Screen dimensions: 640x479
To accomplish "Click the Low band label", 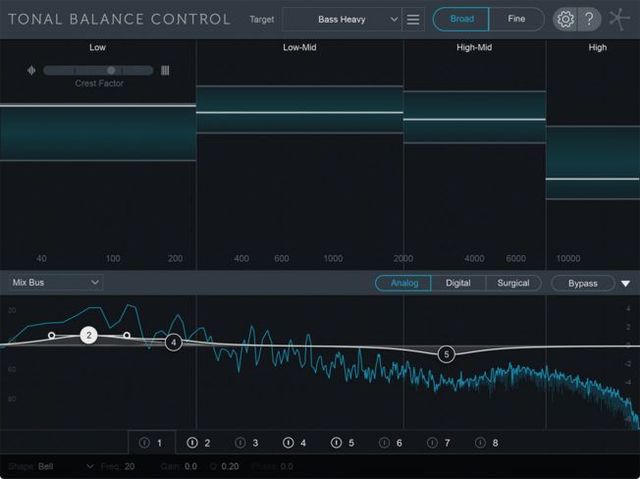I will 97,47.
